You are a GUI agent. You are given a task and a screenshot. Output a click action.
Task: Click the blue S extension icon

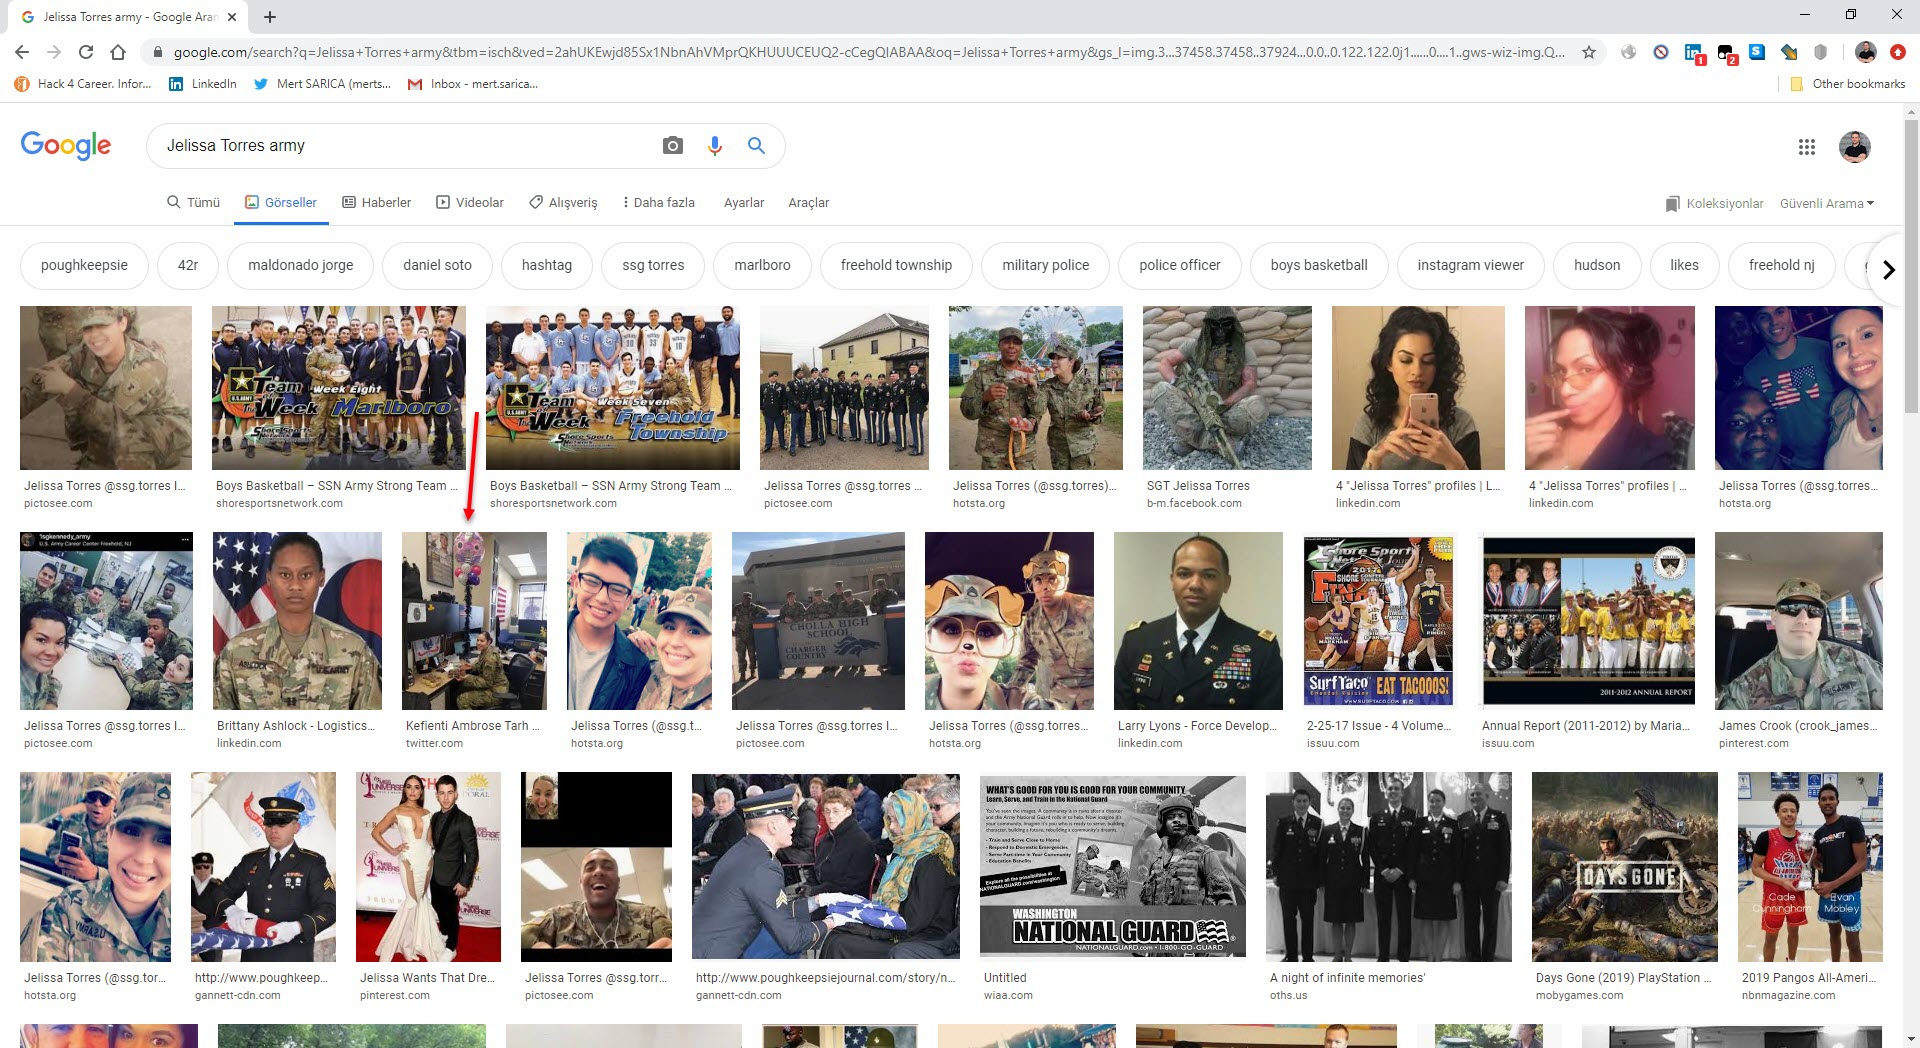click(1757, 52)
